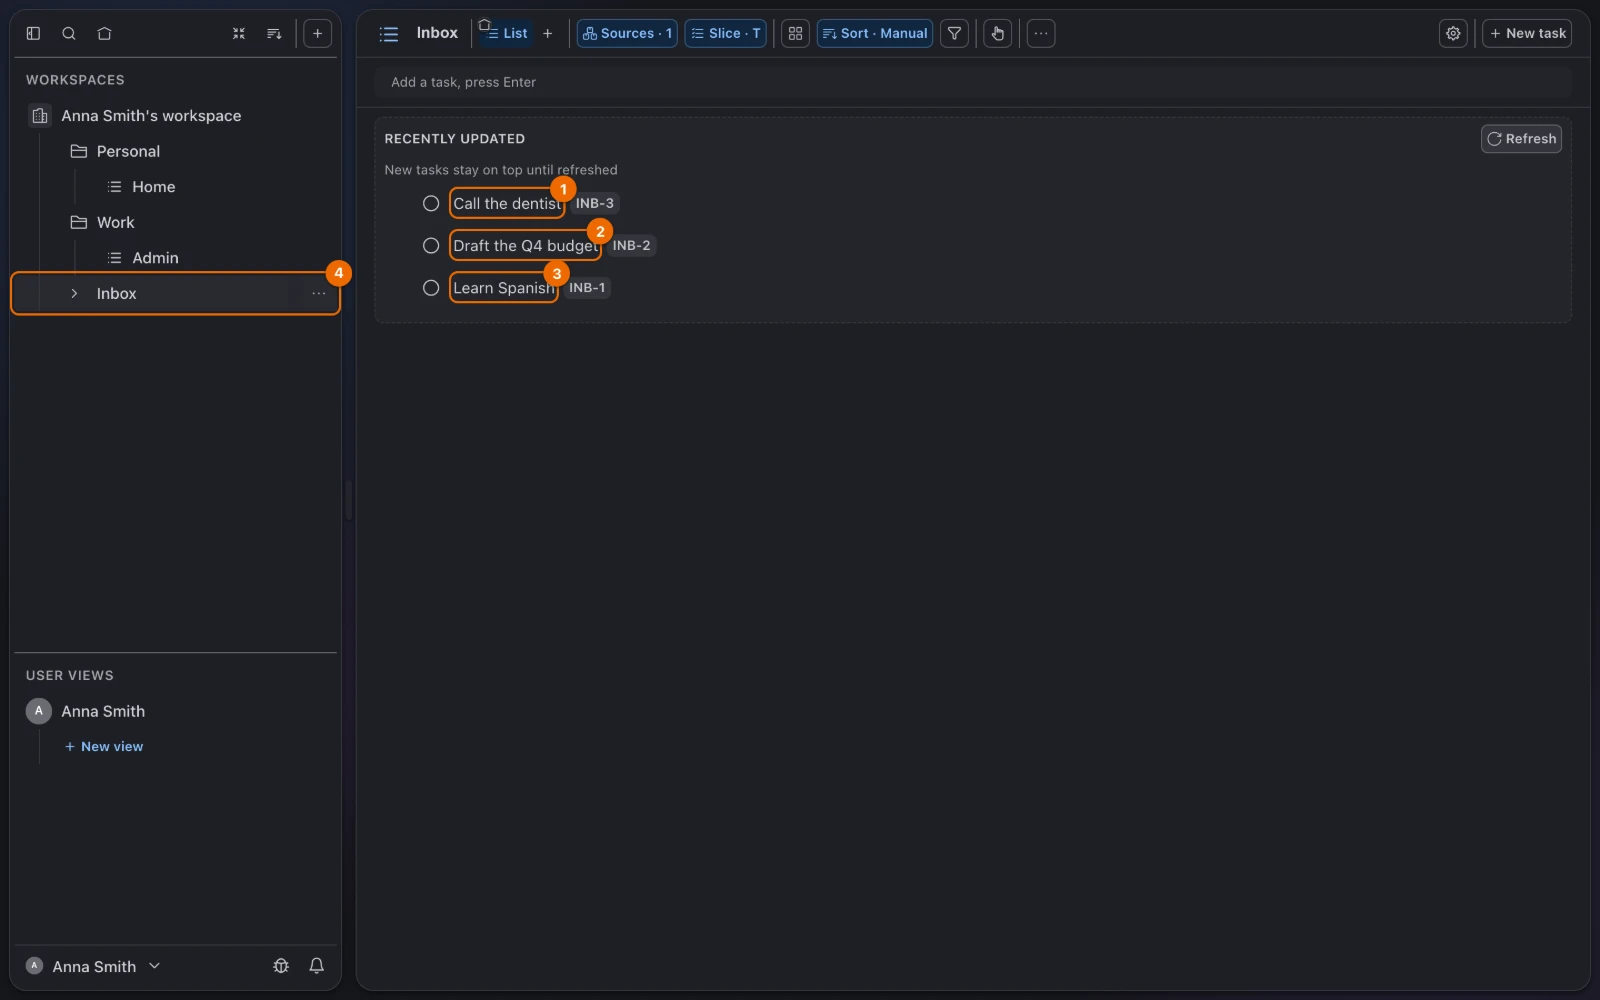The width and height of the screenshot is (1600, 1000).
Task: Open notifications bell icon
Action: [x=316, y=965]
